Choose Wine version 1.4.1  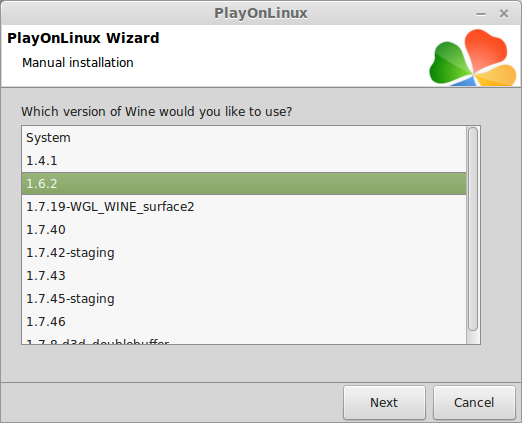[244, 161]
